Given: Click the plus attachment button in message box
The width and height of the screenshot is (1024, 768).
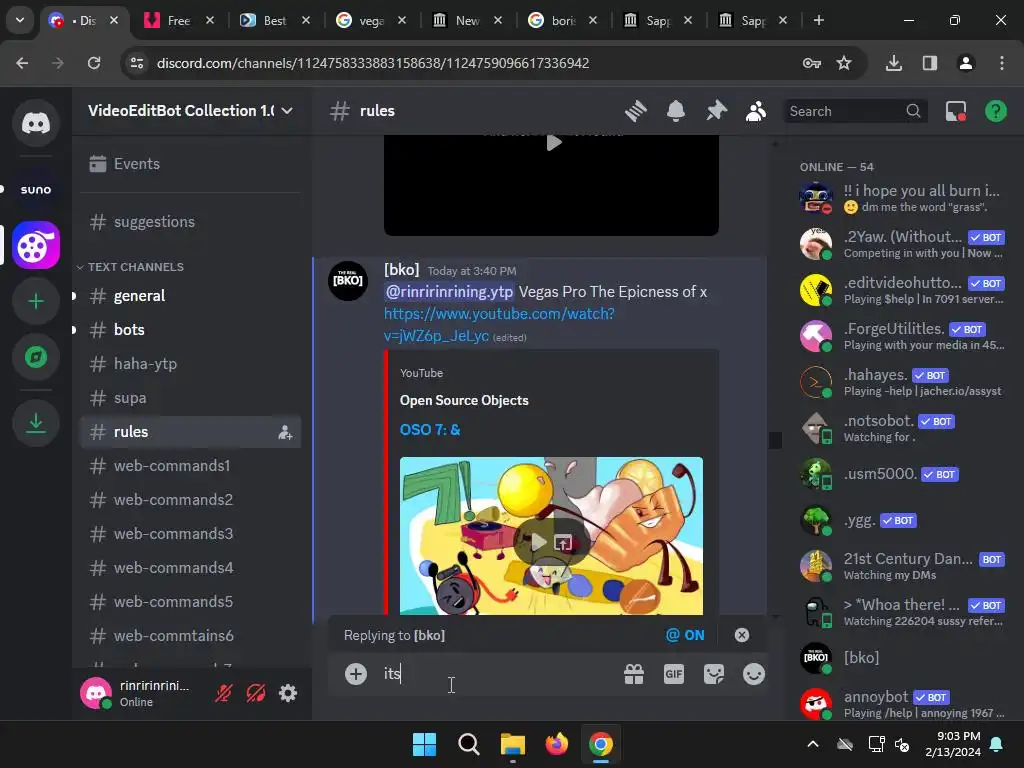Looking at the screenshot, I should 356,674.
